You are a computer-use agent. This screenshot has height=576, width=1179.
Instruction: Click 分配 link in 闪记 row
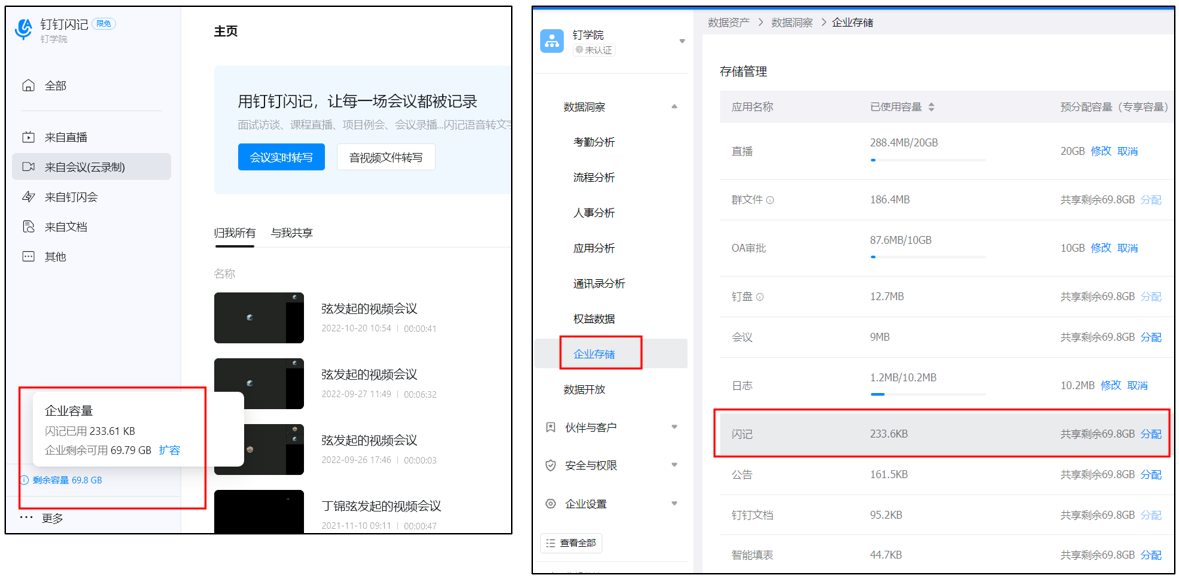point(1151,434)
